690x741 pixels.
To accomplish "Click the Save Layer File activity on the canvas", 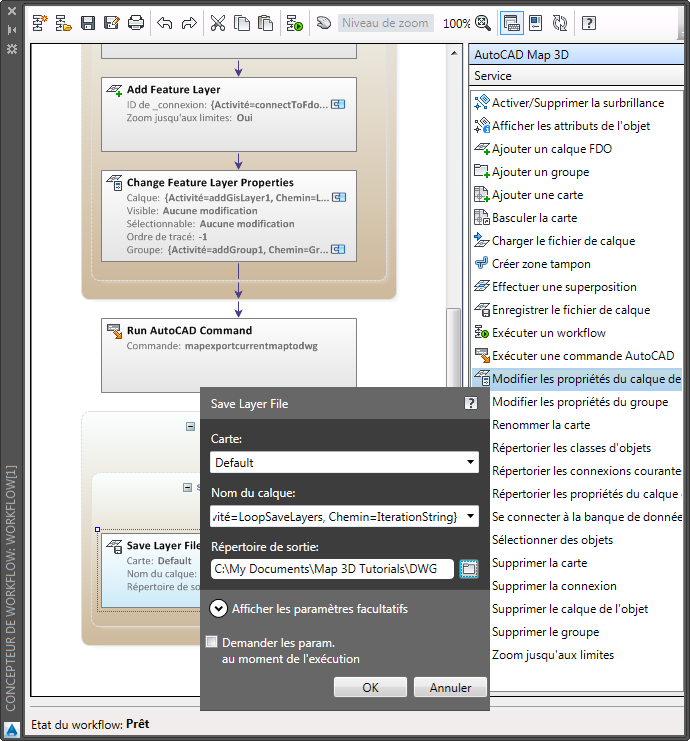I will [151, 571].
